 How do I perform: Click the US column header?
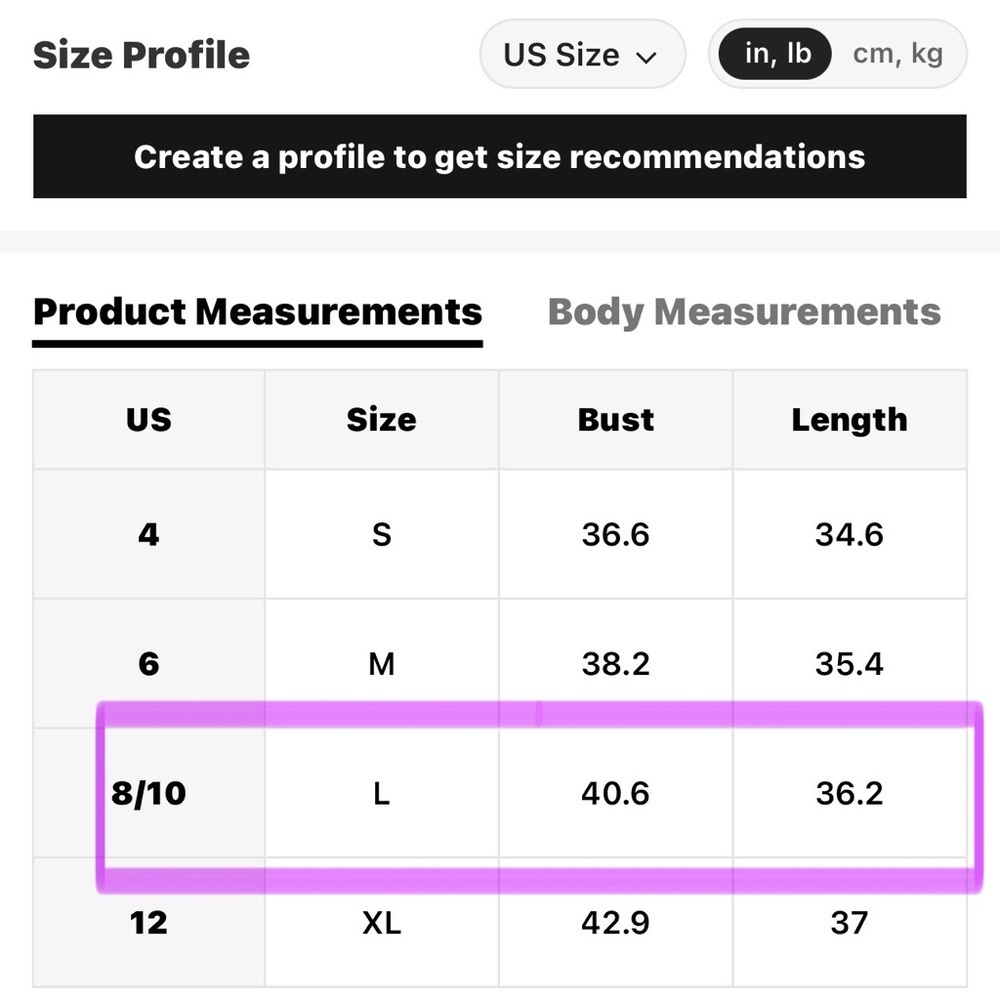pos(149,420)
